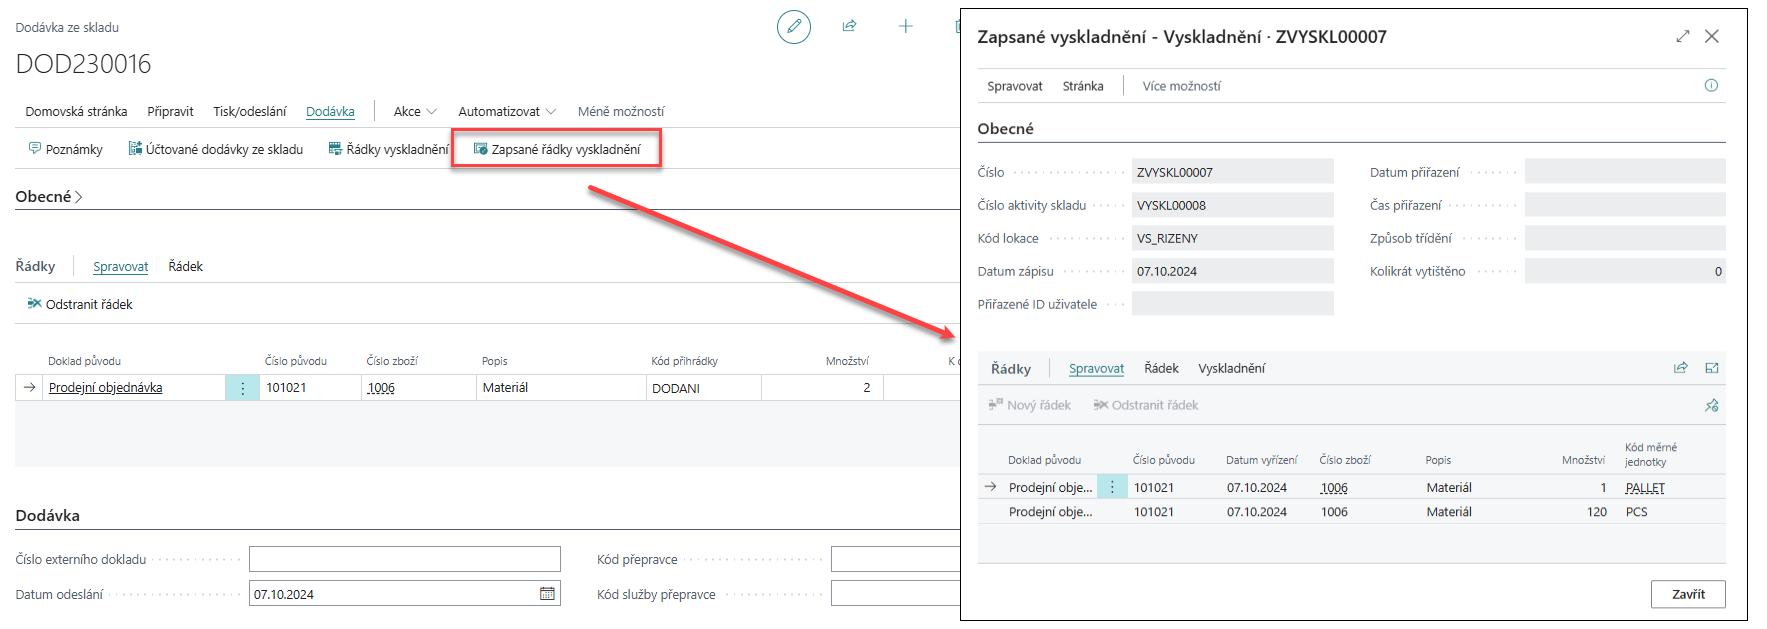Screen dimensions: 1767x629
Task: Open the Prodejní objednávka link
Action: click(x=105, y=388)
